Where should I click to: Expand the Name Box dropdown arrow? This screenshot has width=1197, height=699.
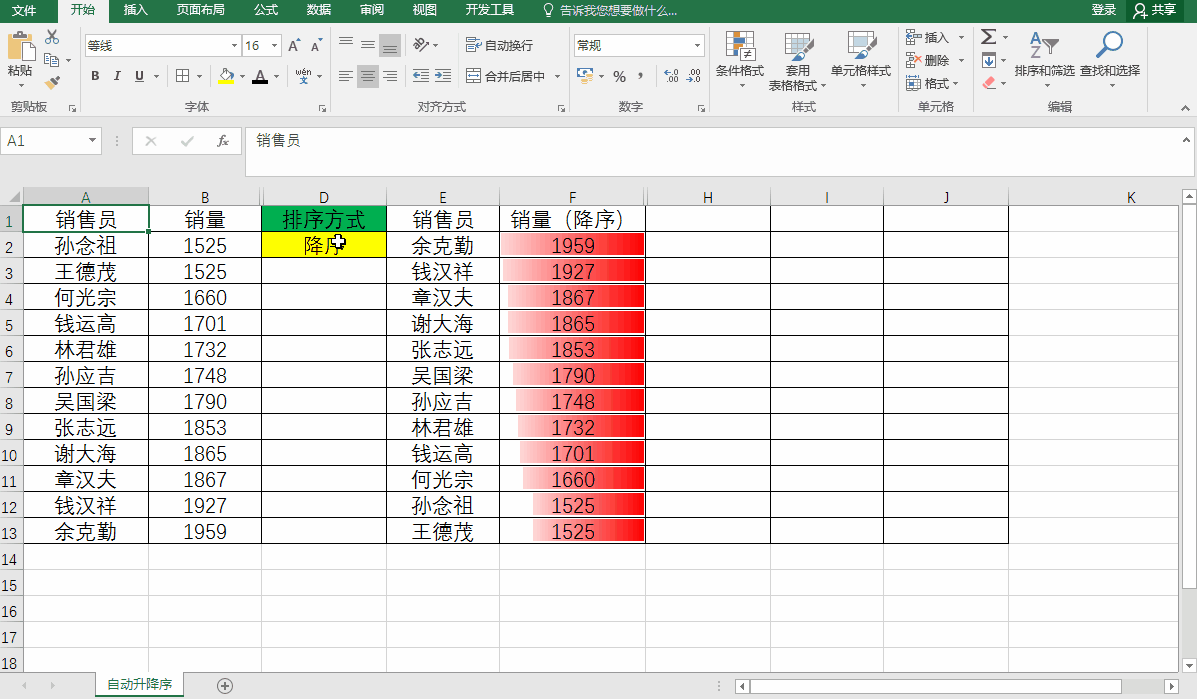tap(92, 140)
